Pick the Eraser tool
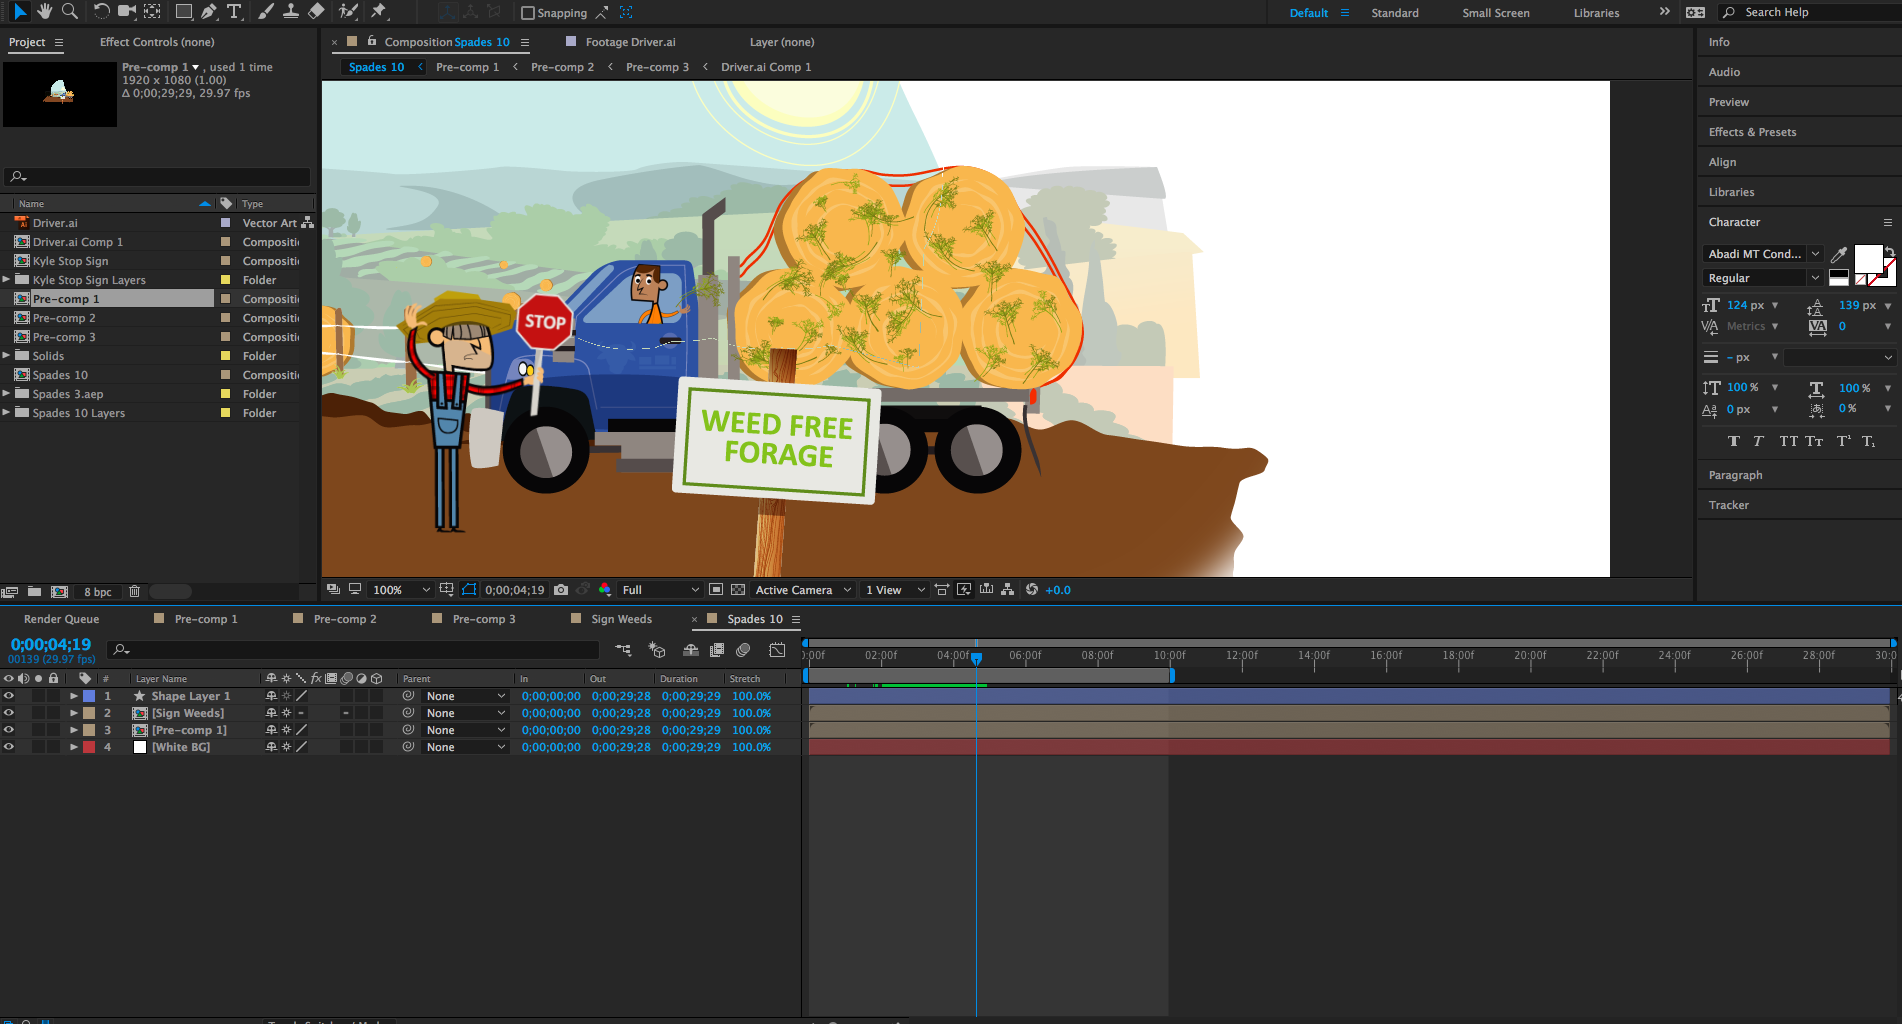 (x=316, y=11)
